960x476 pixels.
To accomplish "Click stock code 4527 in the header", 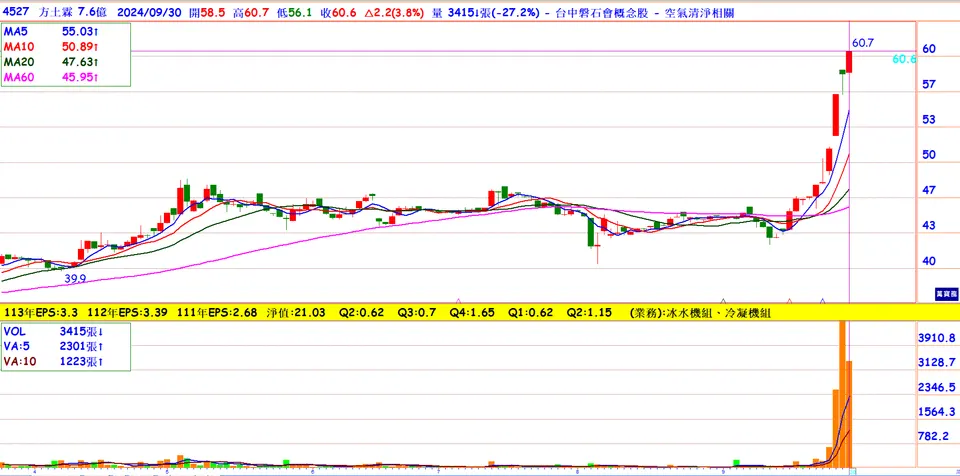I will click(x=15, y=12).
